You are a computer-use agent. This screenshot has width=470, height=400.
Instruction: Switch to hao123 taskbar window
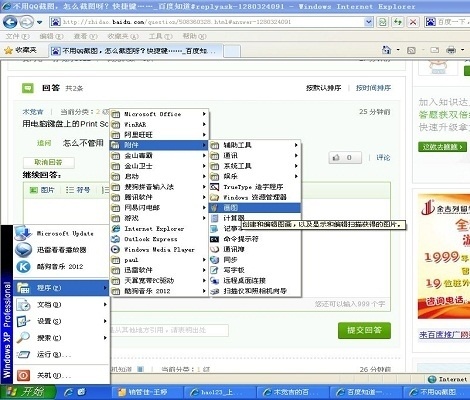click(219, 392)
